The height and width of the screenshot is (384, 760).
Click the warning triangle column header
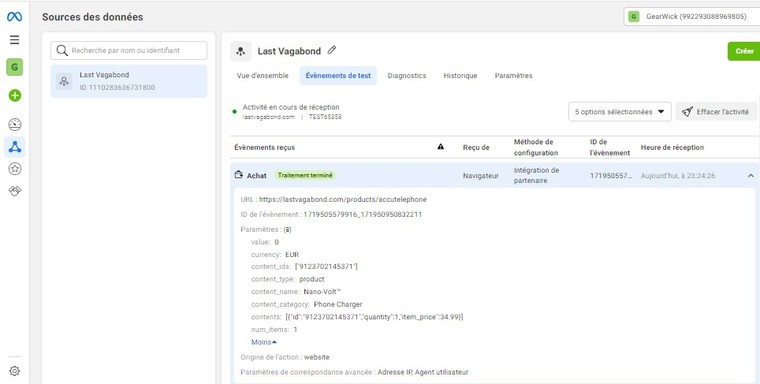(x=441, y=146)
